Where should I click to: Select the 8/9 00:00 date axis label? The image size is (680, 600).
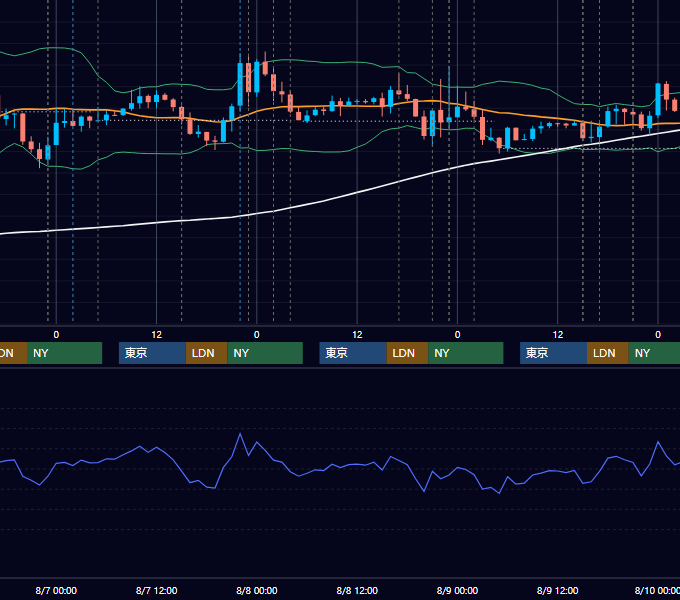[457, 590]
